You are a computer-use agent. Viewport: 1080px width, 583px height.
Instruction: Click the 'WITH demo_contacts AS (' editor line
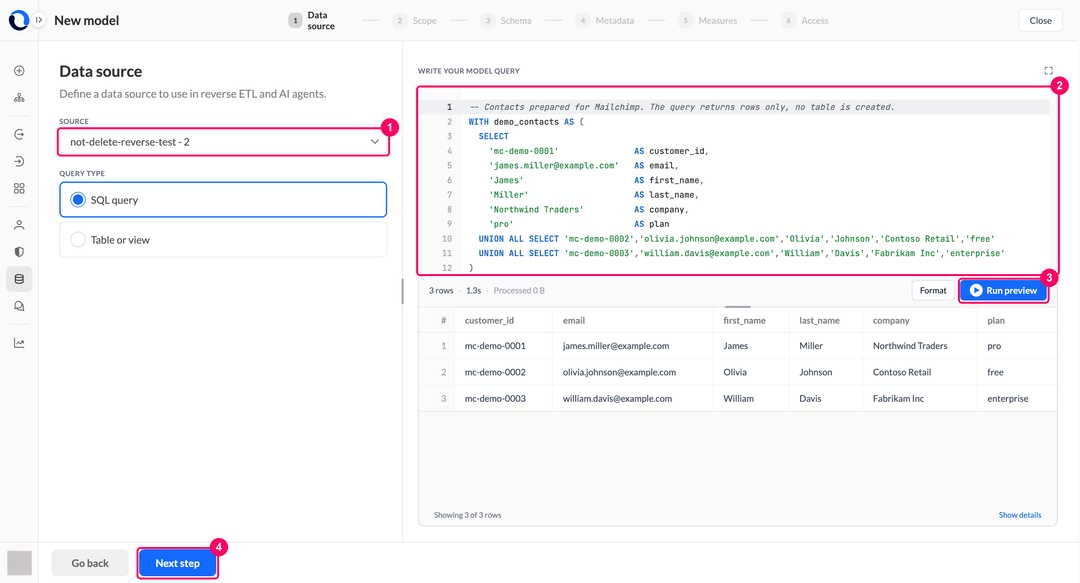[x=526, y=122]
